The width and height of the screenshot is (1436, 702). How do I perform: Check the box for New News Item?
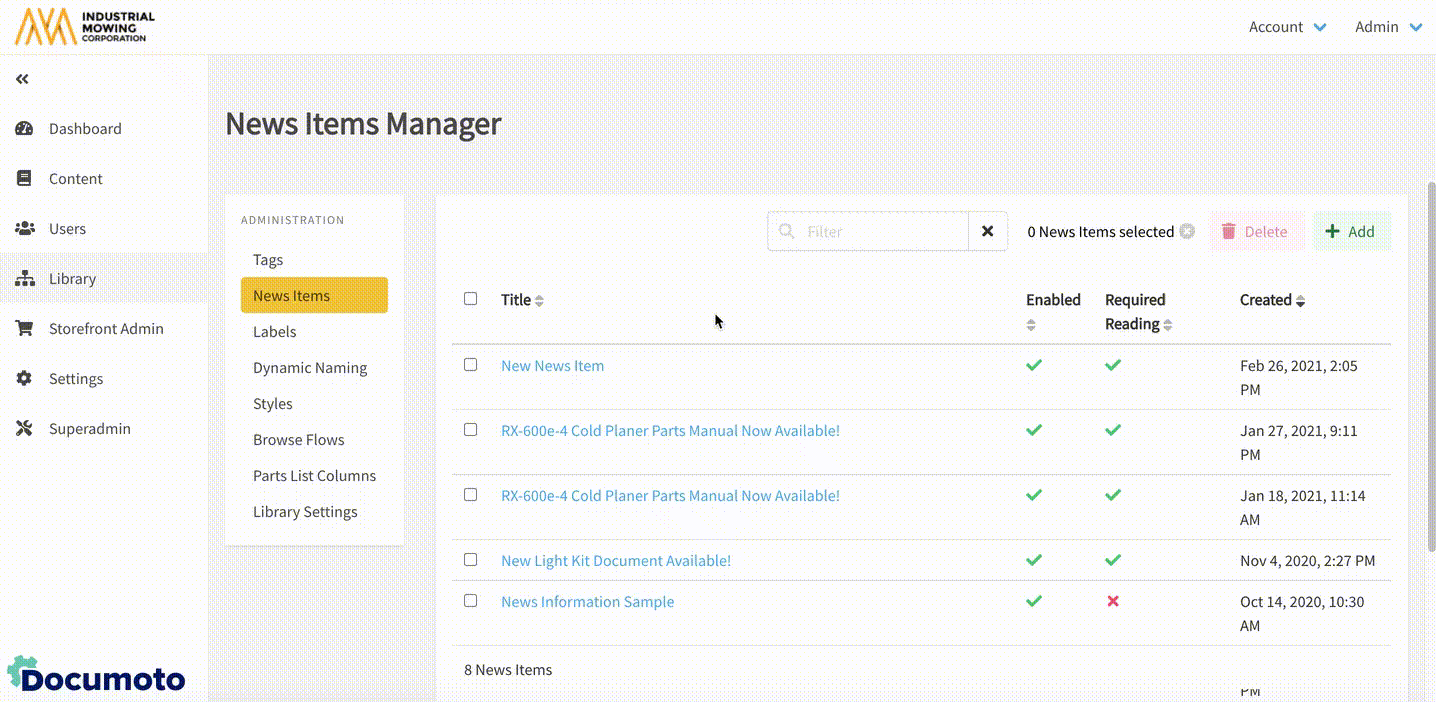click(x=471, y=365)
